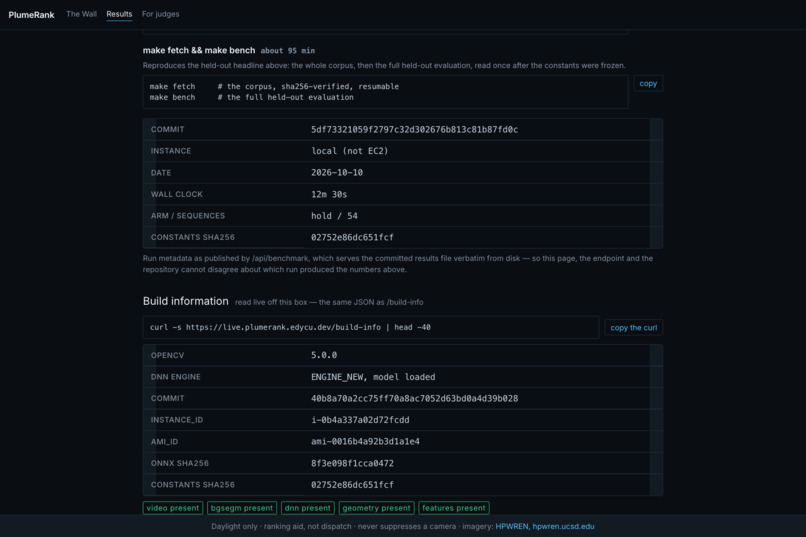Copy the make fetch commands
Viewport: 806px width, 537px height.
coord(648,83)
